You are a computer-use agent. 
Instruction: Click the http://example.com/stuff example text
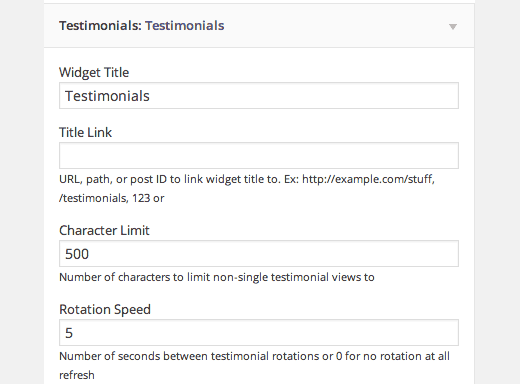368,179
